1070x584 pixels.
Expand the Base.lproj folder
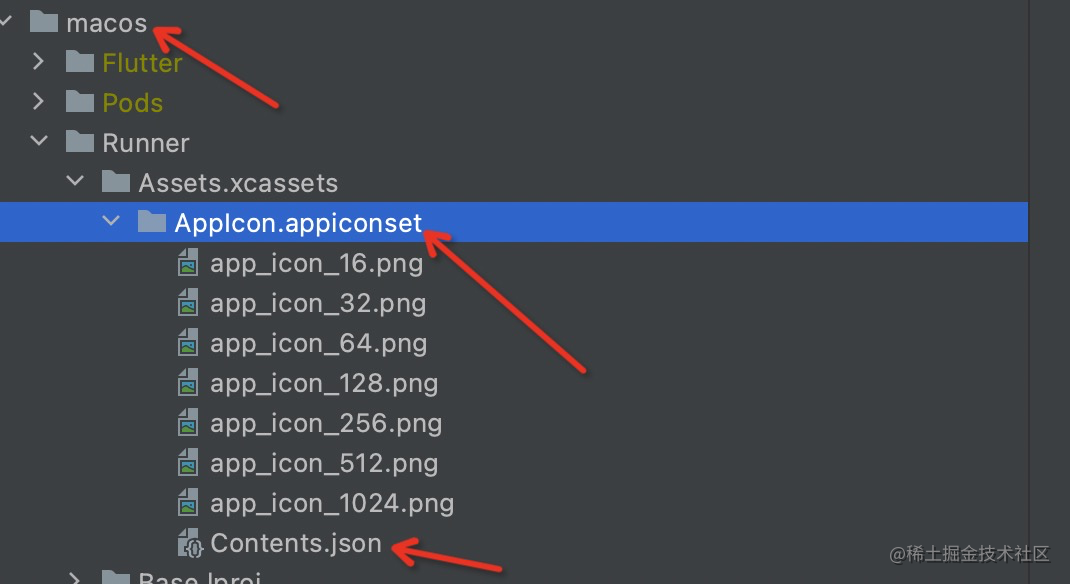[74, 578]
